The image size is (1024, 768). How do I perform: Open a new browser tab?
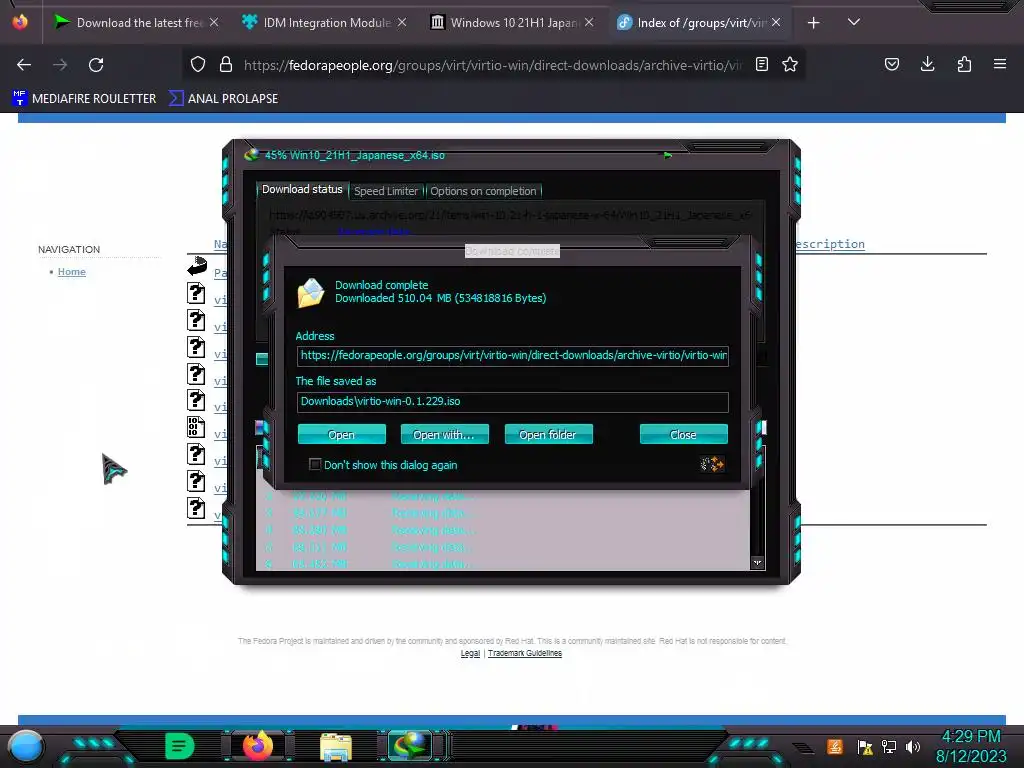click(x=813, y=23)
